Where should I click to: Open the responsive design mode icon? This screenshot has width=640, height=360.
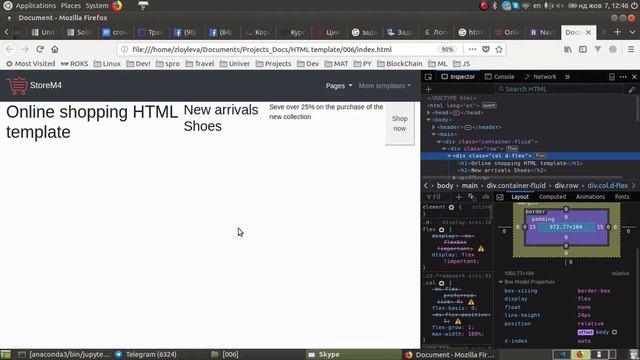[611, 77]
